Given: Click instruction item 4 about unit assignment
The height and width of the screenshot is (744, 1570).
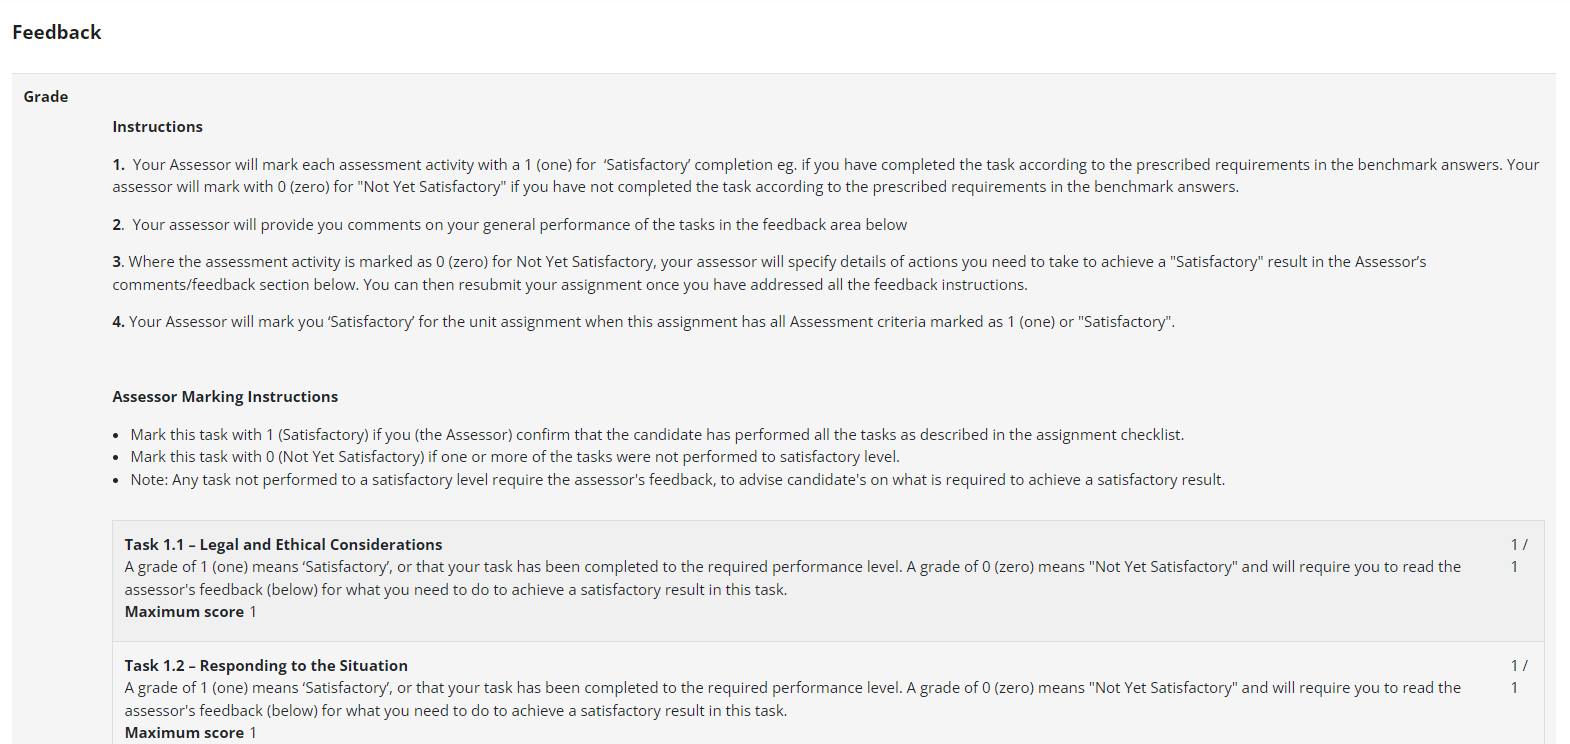Looking at the screenshot, I should (x=644, y=322).
